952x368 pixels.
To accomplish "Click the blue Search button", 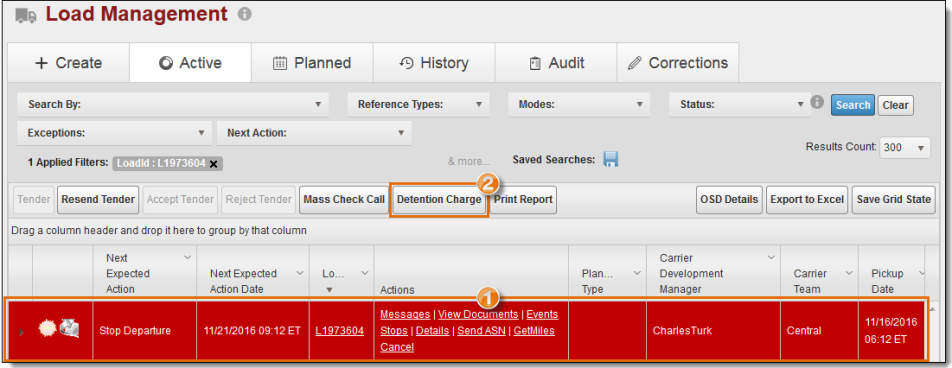I will pyautogui.click(x=852, y=104).
